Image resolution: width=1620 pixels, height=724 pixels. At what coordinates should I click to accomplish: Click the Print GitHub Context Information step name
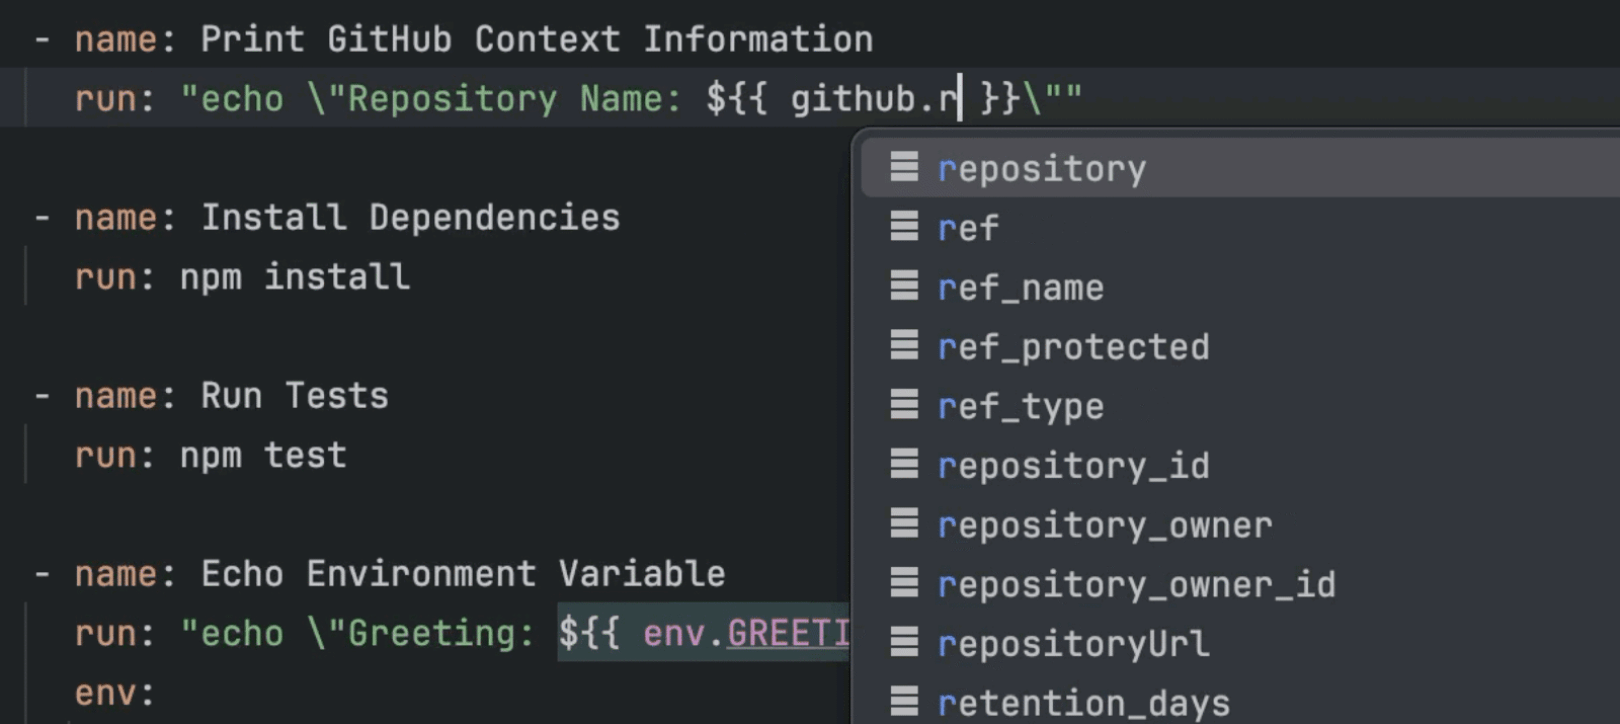click(x=536, y=40)
